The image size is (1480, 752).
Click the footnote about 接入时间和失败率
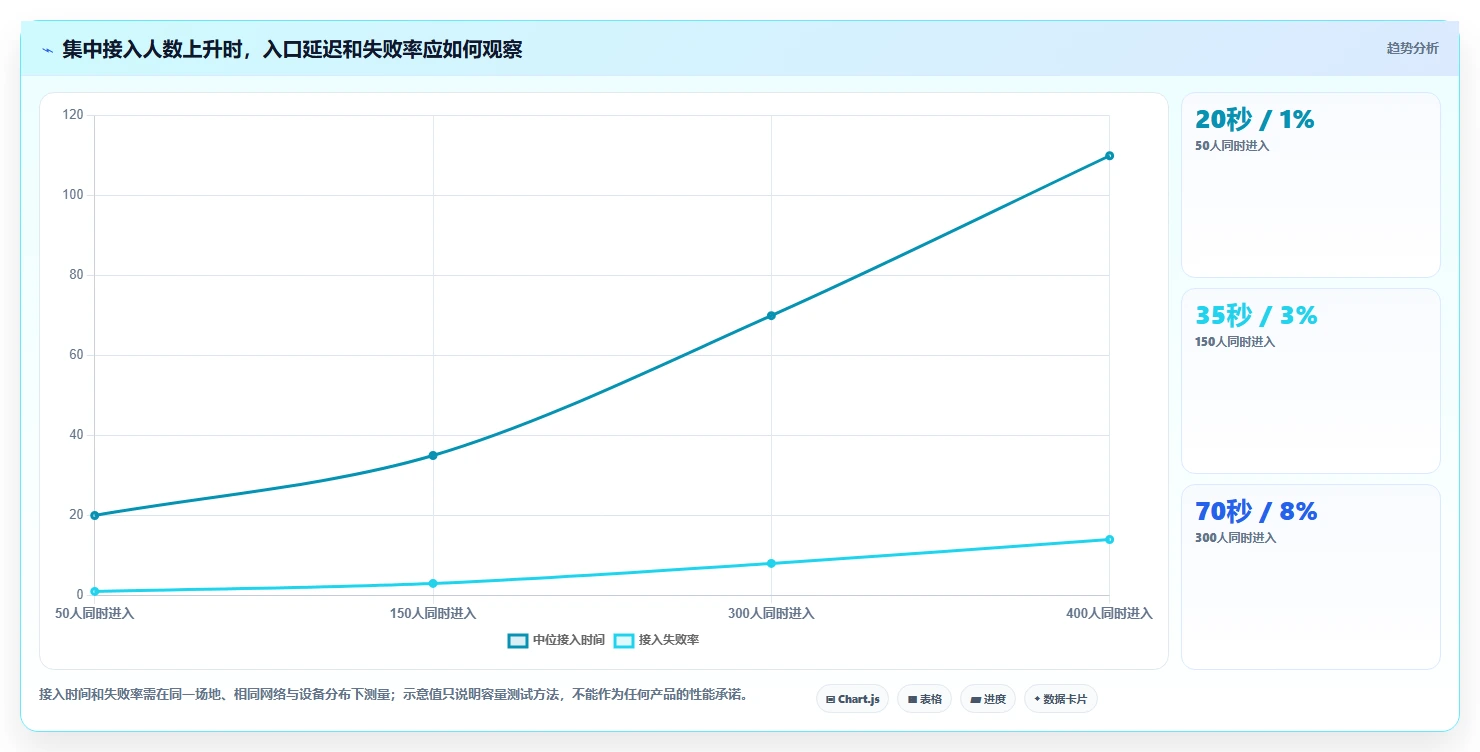tap(394, 694)
